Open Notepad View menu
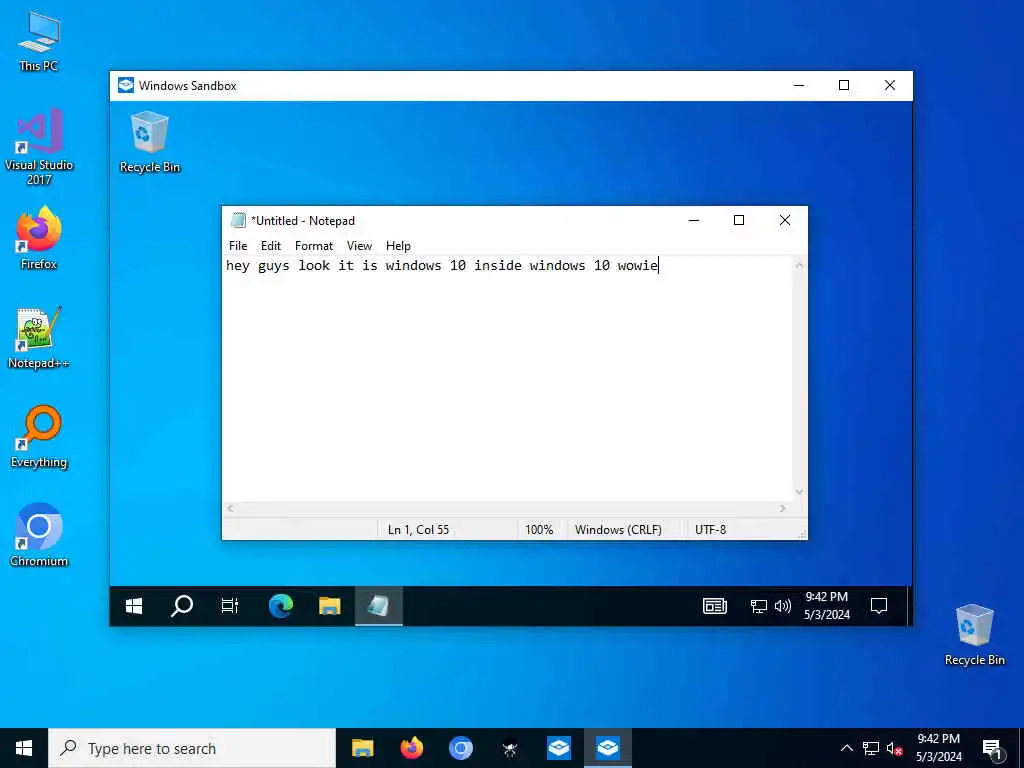Viewport: 1024px width, 768px height. (x=359, y=246)
